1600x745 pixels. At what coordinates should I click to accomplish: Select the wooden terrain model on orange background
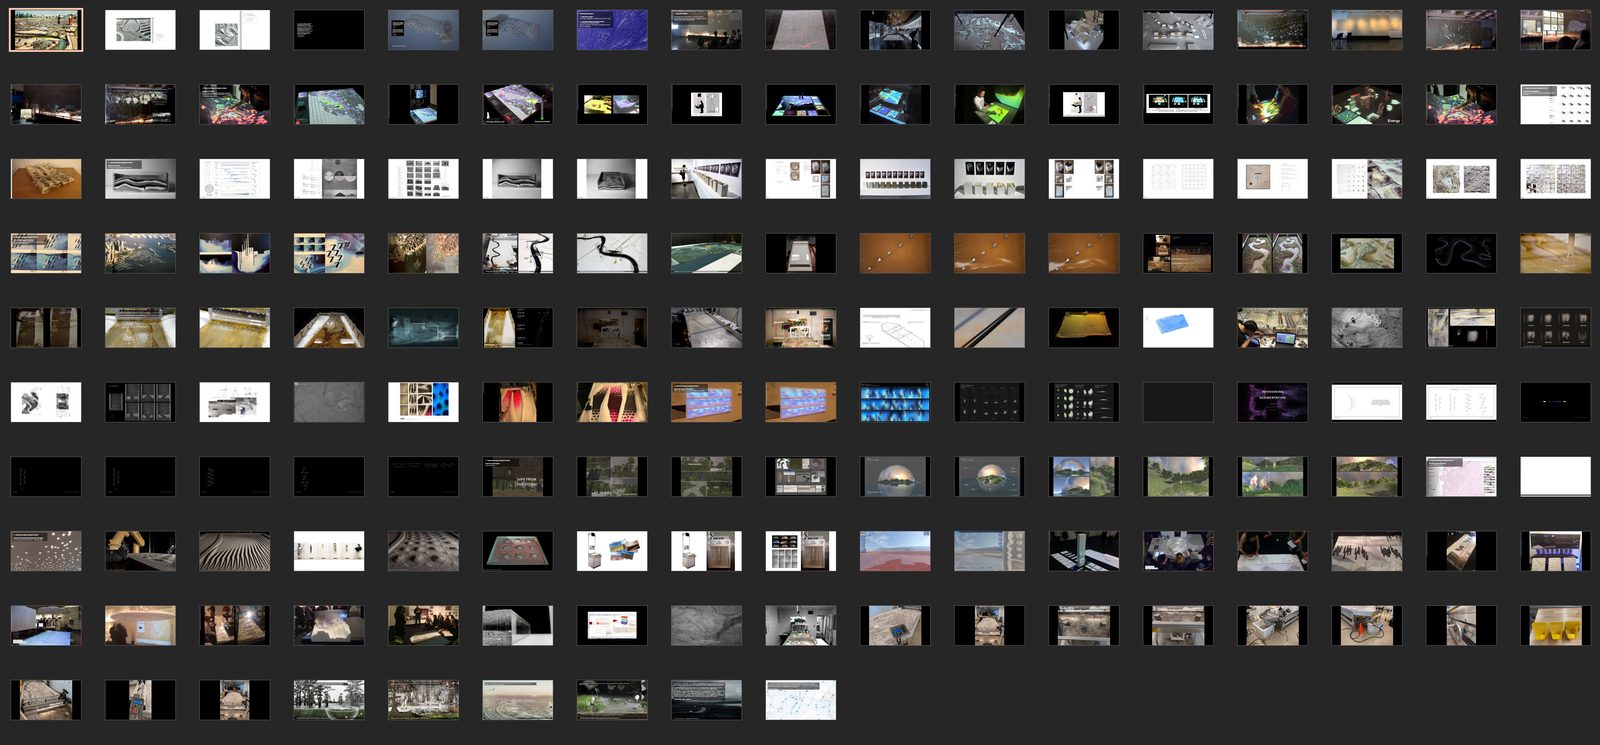(46, 179)
